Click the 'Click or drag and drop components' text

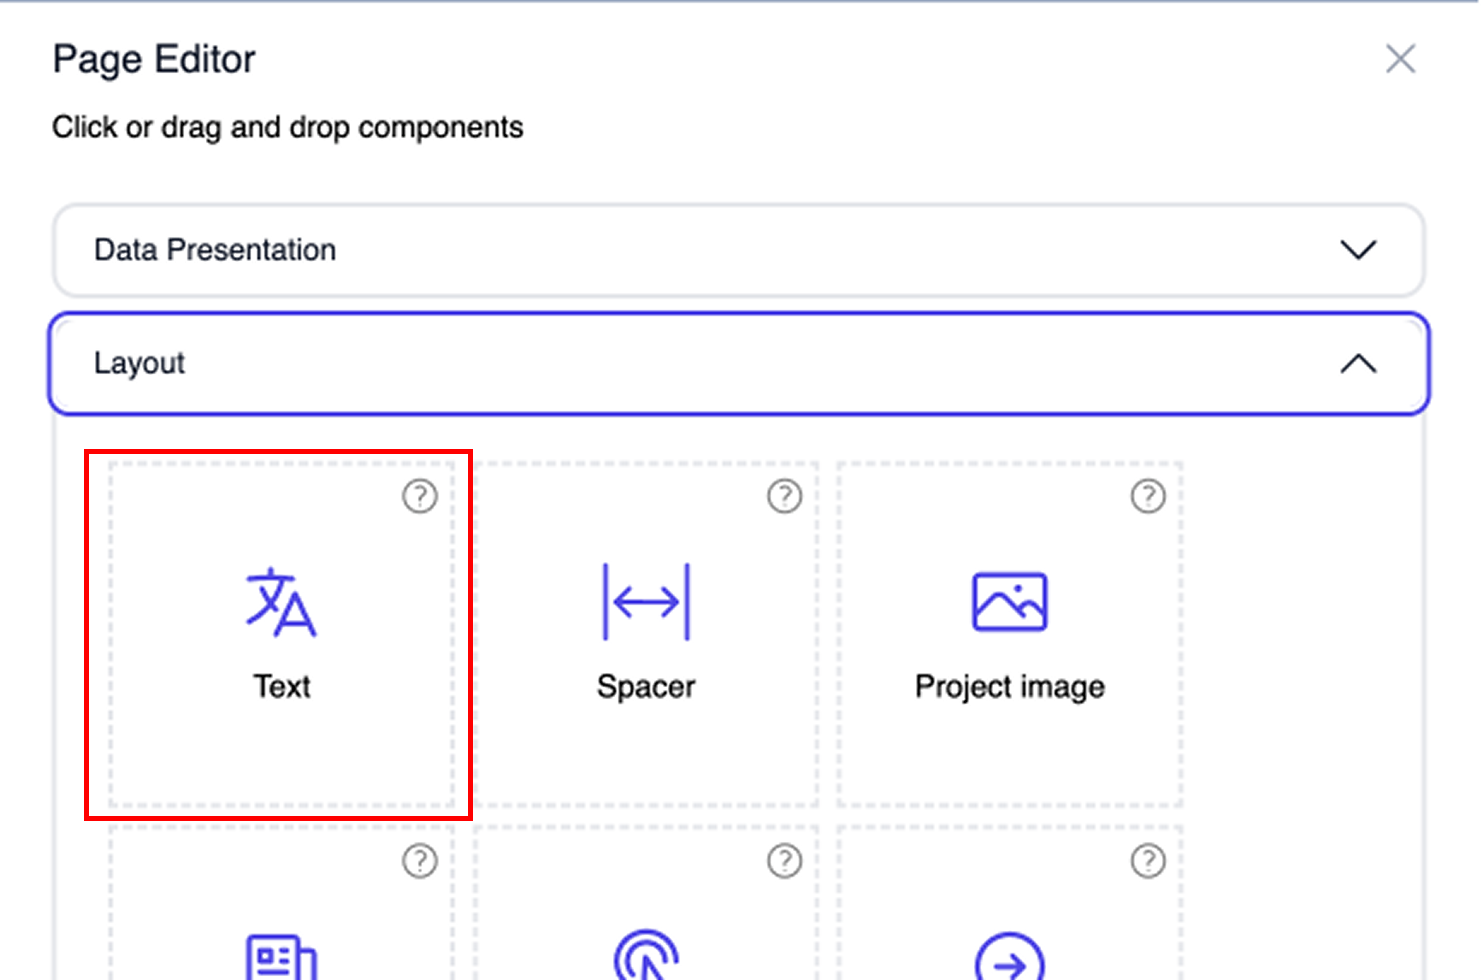coord(288,128)
